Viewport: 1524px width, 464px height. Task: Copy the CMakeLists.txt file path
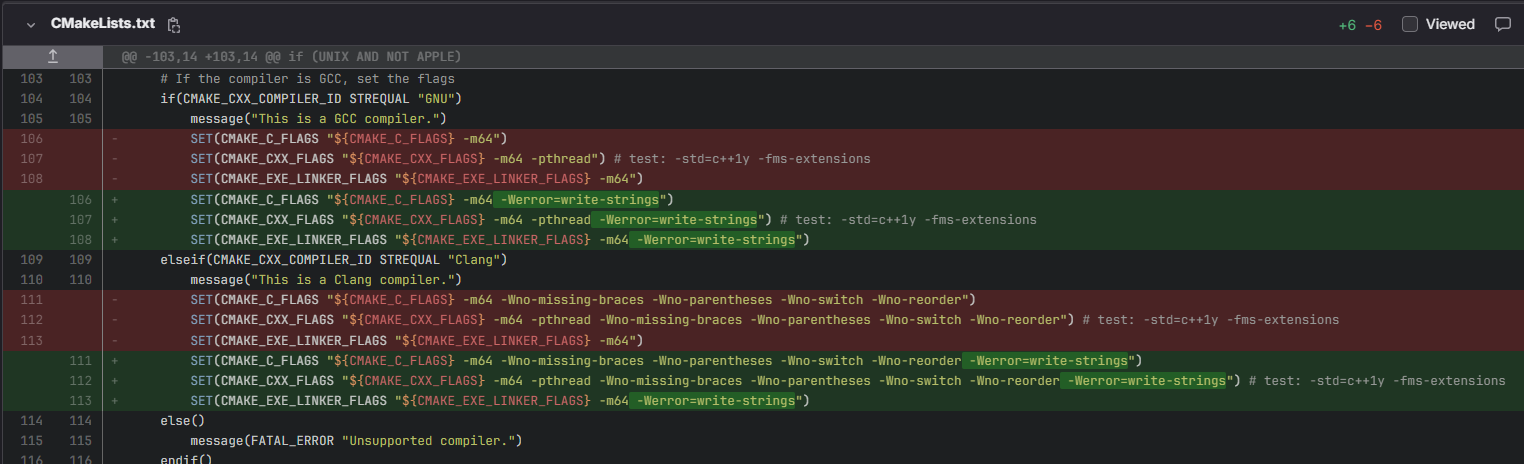pos(174,24)
